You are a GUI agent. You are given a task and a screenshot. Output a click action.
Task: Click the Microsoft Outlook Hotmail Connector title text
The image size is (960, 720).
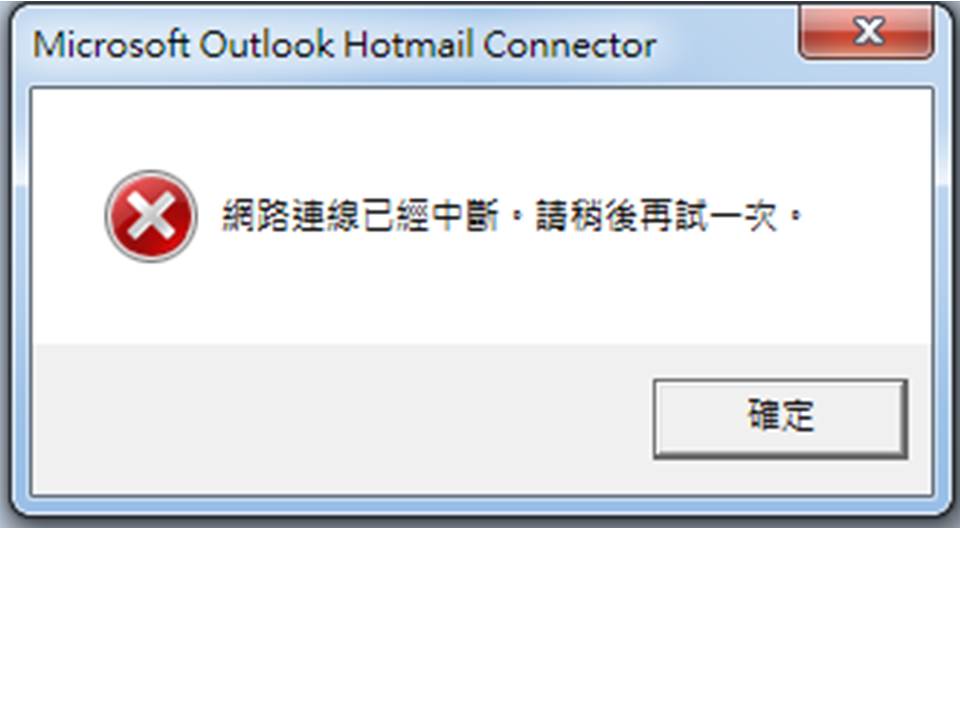coord(344,44)
